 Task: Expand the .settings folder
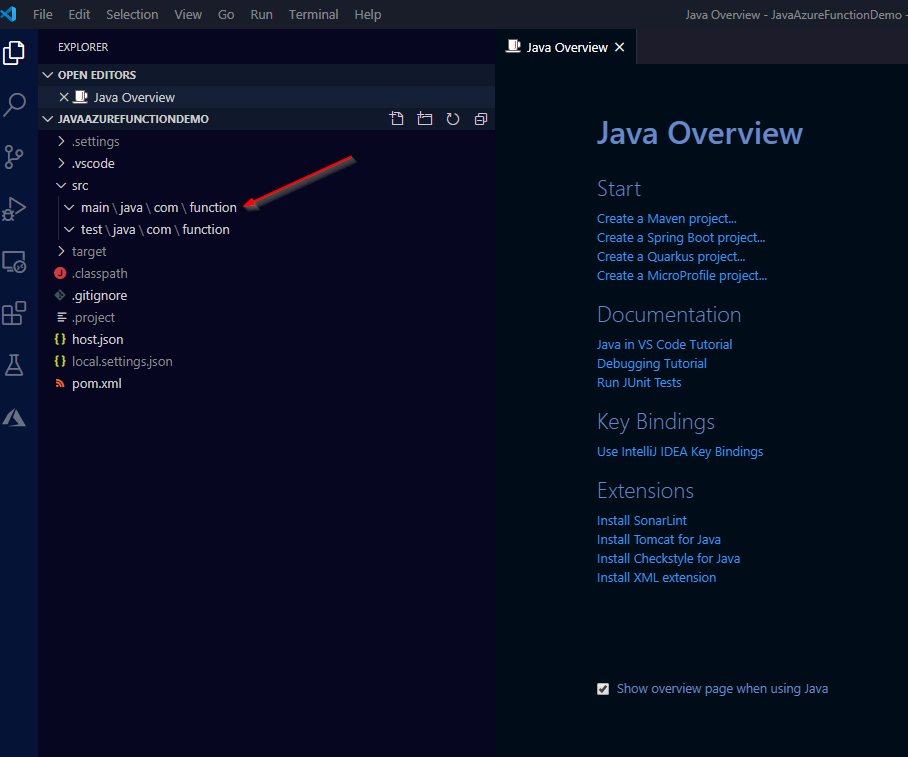coord(95,141)
